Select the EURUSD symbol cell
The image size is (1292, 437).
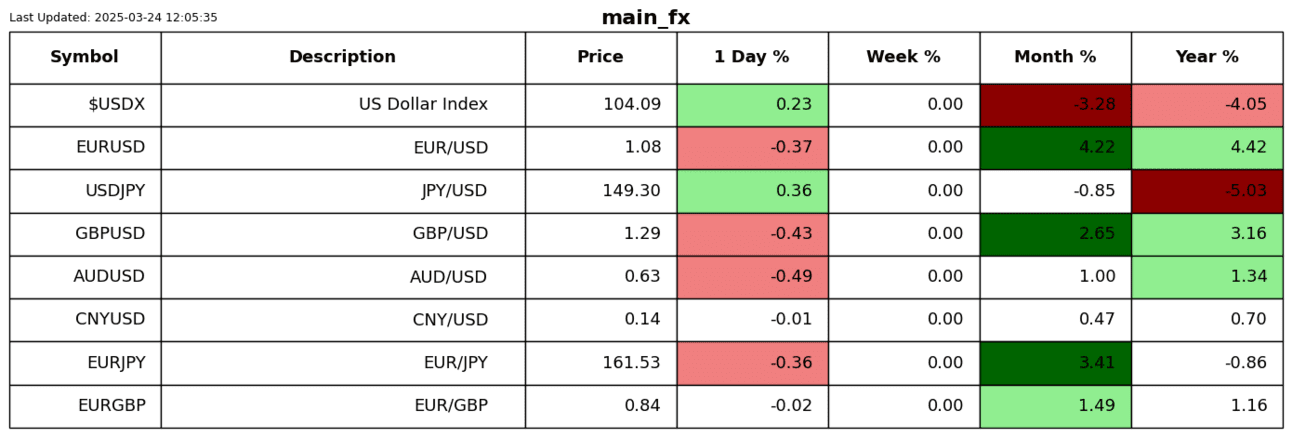pos(85,147)
